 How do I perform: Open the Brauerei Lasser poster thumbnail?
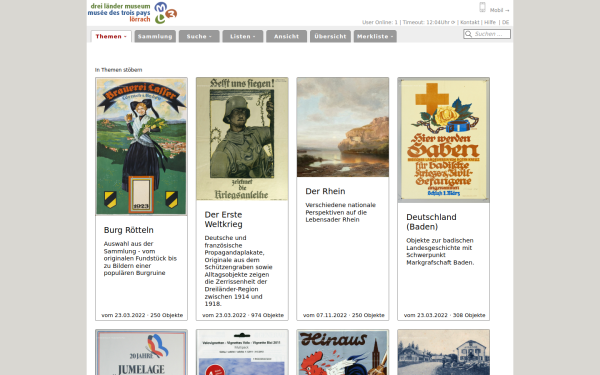141,147
